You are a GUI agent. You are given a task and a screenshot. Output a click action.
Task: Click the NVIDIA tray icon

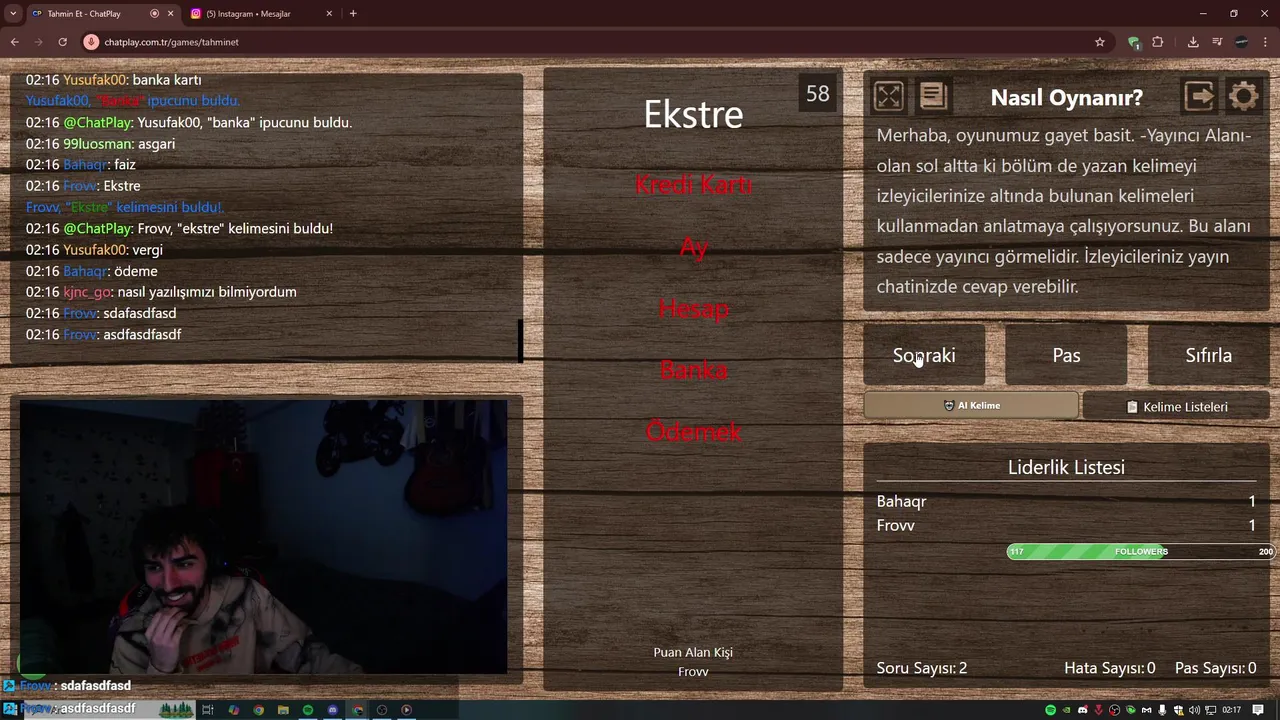[x=1066, y=710]
